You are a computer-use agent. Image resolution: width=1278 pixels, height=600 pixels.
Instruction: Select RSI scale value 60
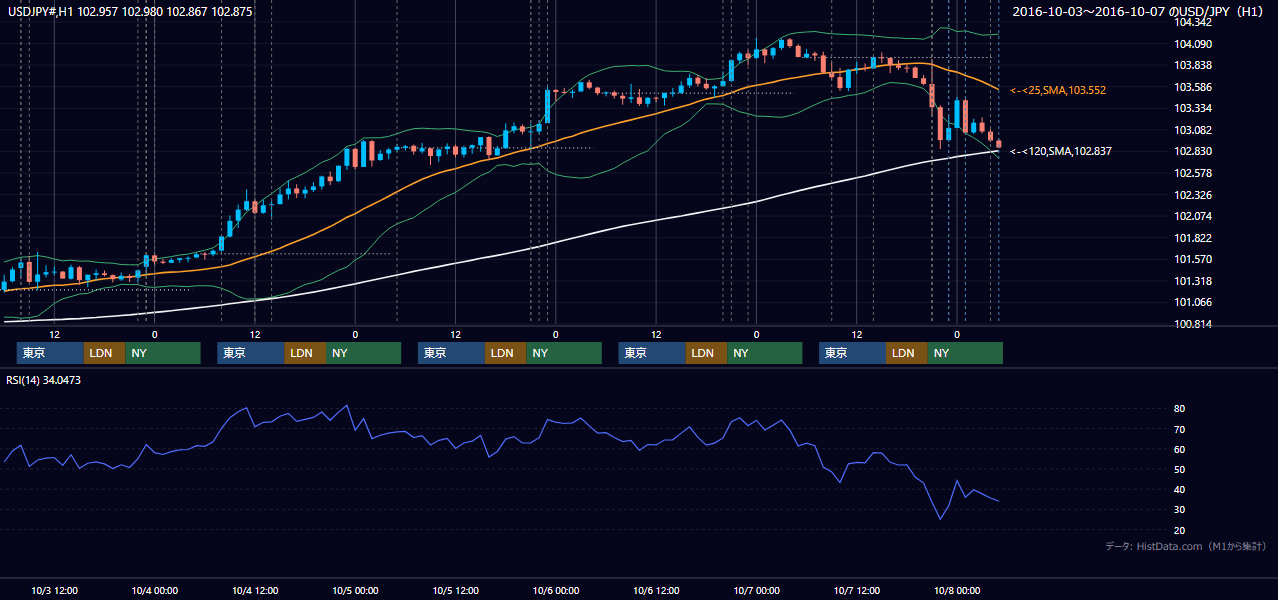click(1180, 449)
